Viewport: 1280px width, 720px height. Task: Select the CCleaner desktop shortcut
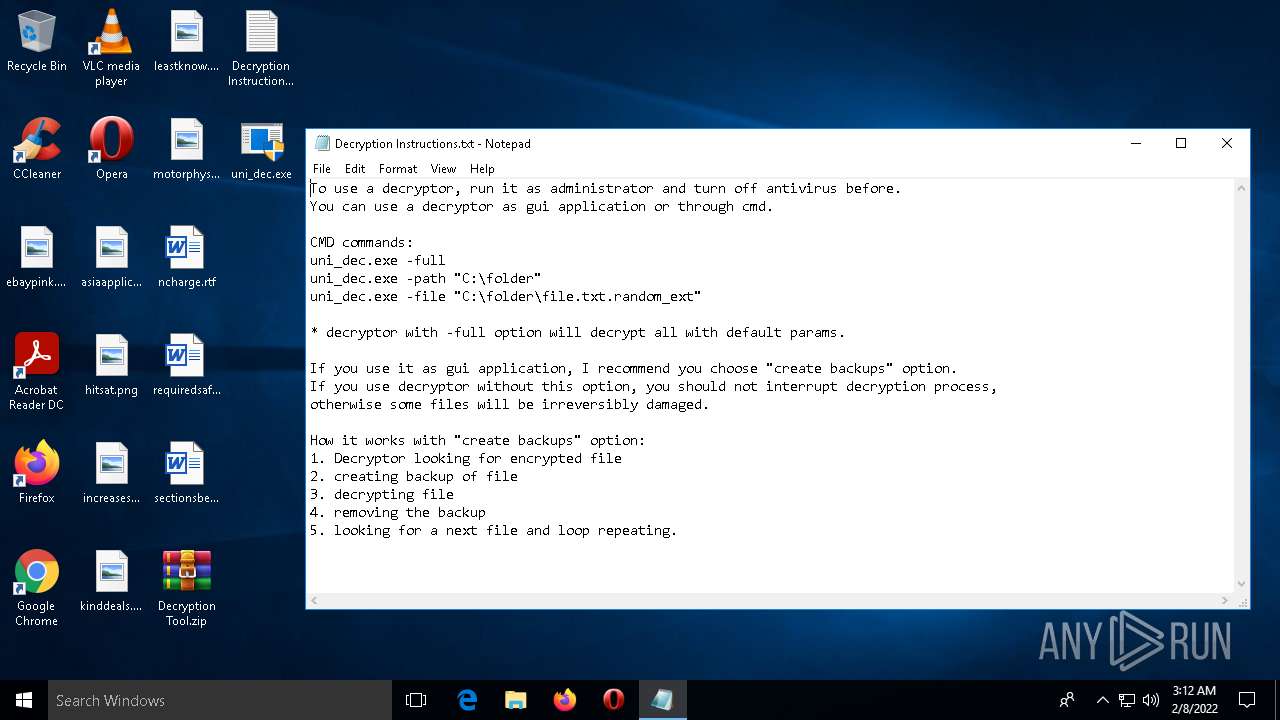pyautogui.click(x=37, y=150)
